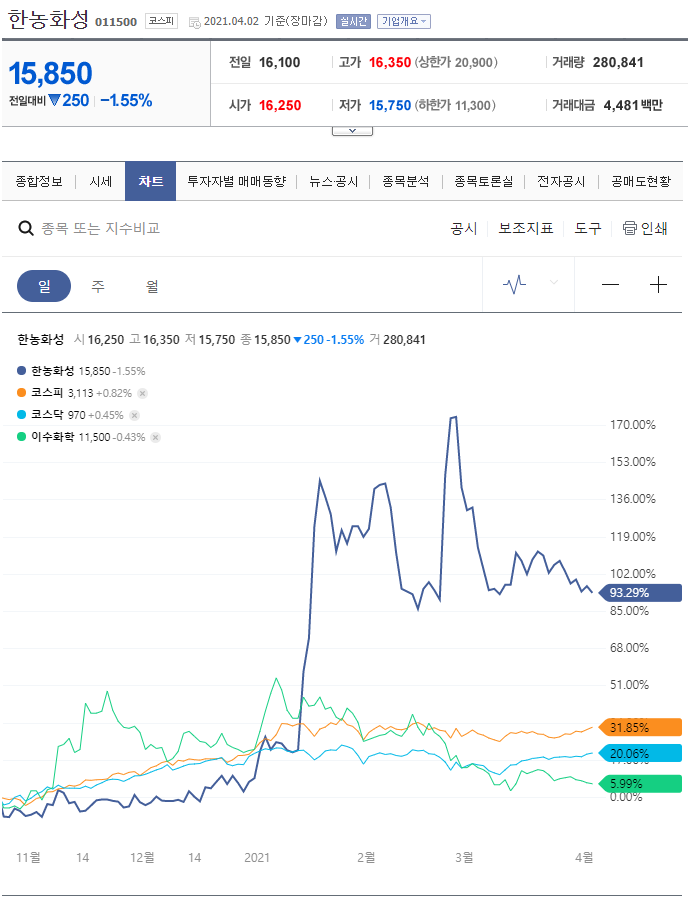Click the 코스피 orange legend dot
Screen dimensions: 688x899
[x=22, y=393]
